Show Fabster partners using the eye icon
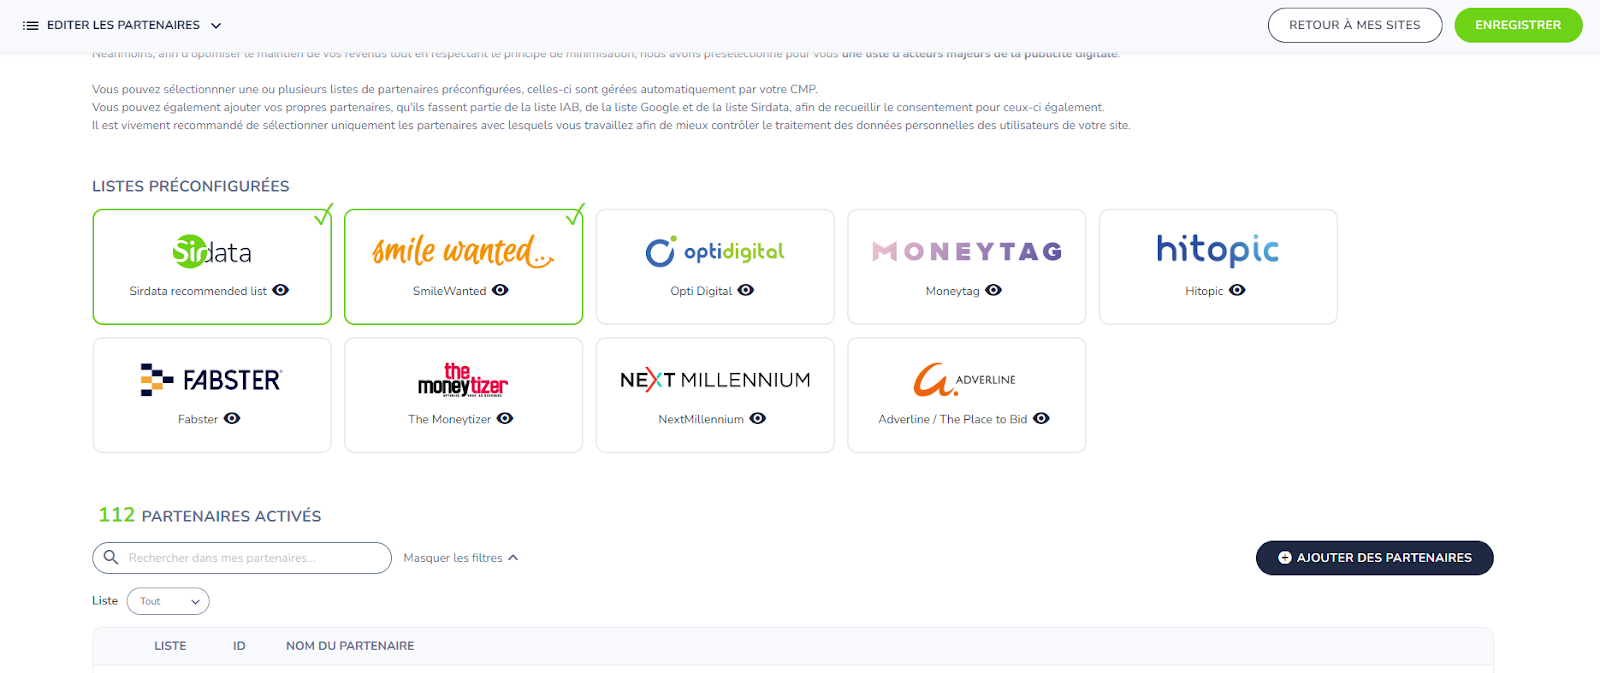This screenshot has width=1600, height=673. [232, 418]
